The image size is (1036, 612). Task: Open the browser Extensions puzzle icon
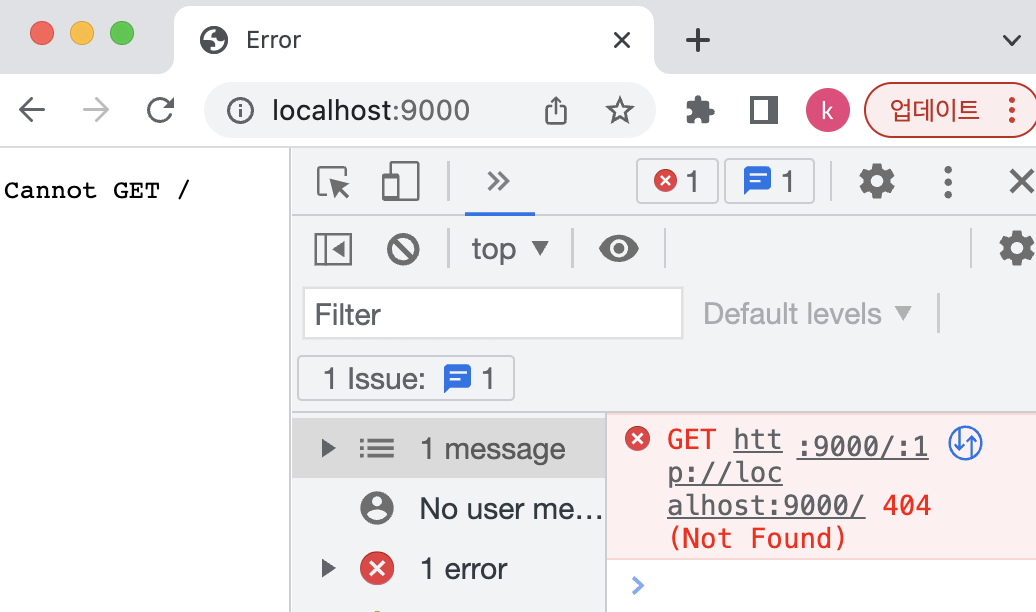pos(700,110)
